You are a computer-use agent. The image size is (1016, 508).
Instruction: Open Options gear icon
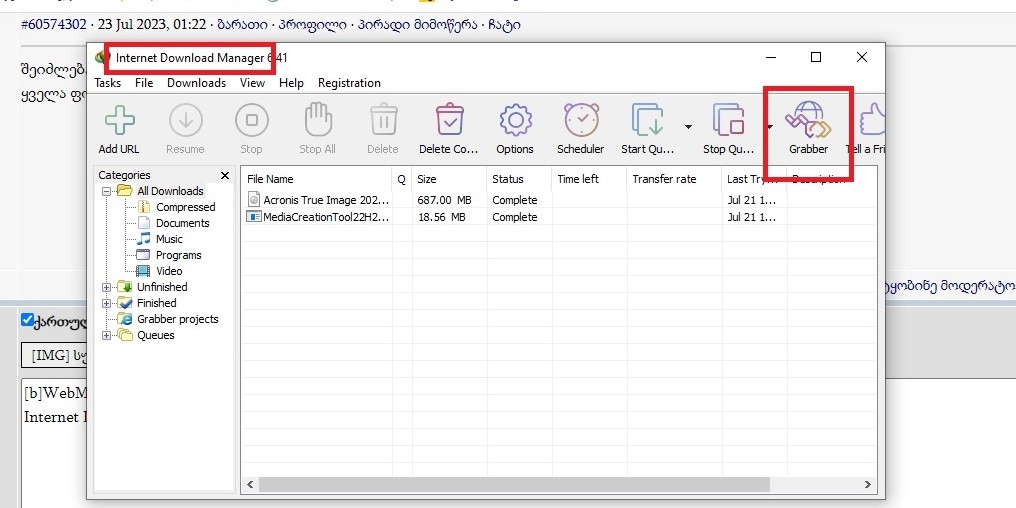click(515, 121)
